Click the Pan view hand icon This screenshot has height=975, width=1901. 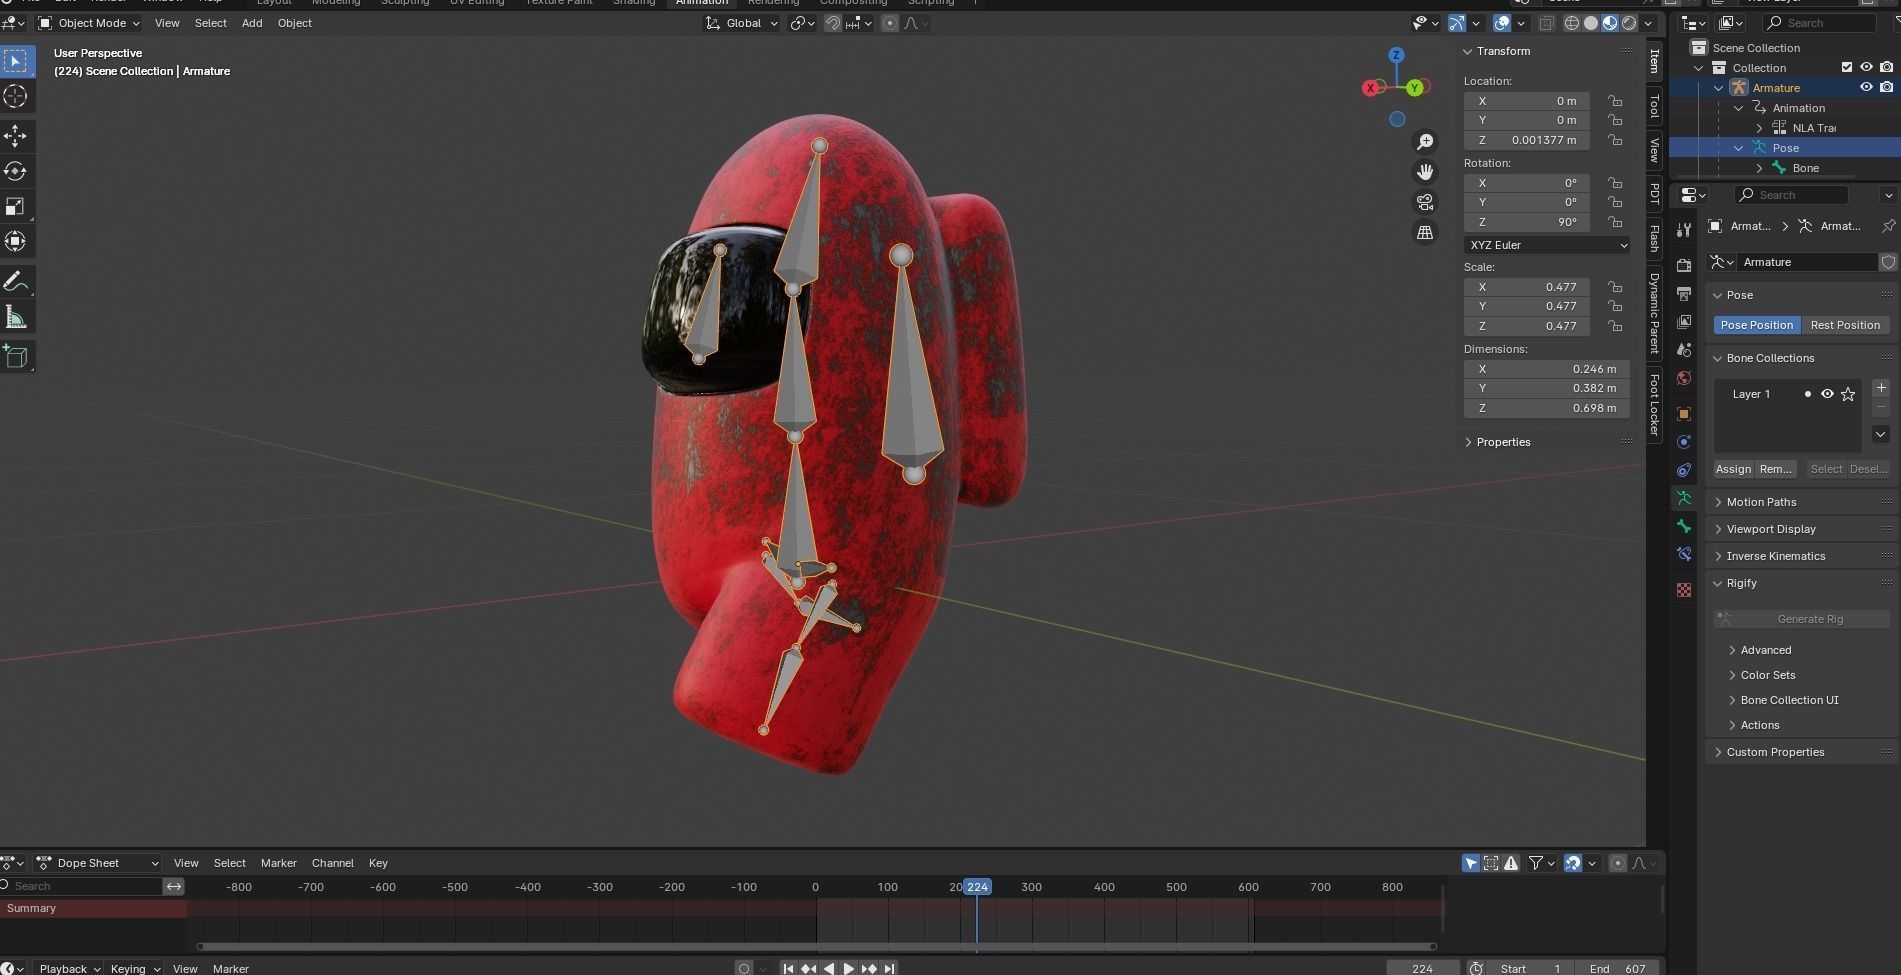pos(1425,172)
